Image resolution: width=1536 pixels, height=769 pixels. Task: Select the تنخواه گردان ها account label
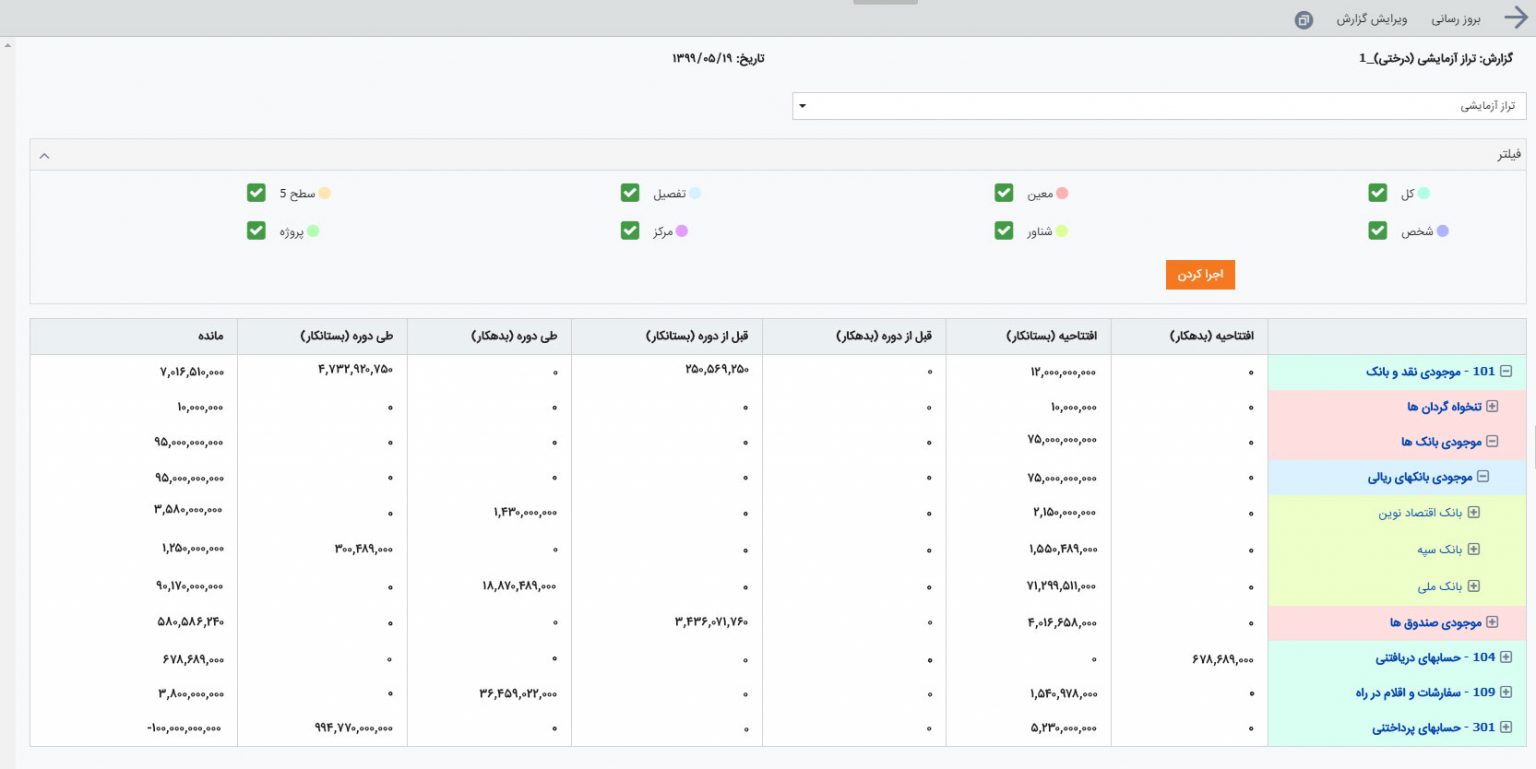tap(1444, 406)
